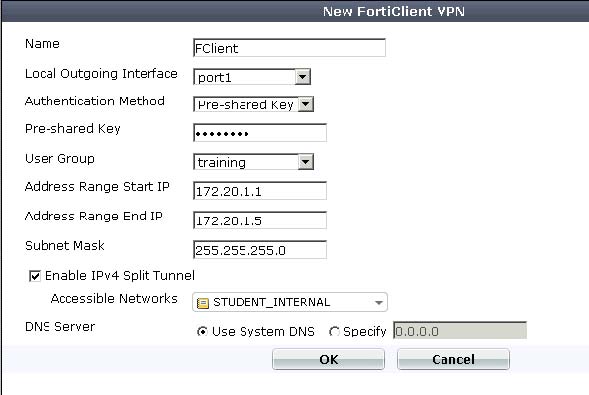Select the Use System DNS radio button
The width and height of the screenshot is (589, 395).
pos(202,332)
